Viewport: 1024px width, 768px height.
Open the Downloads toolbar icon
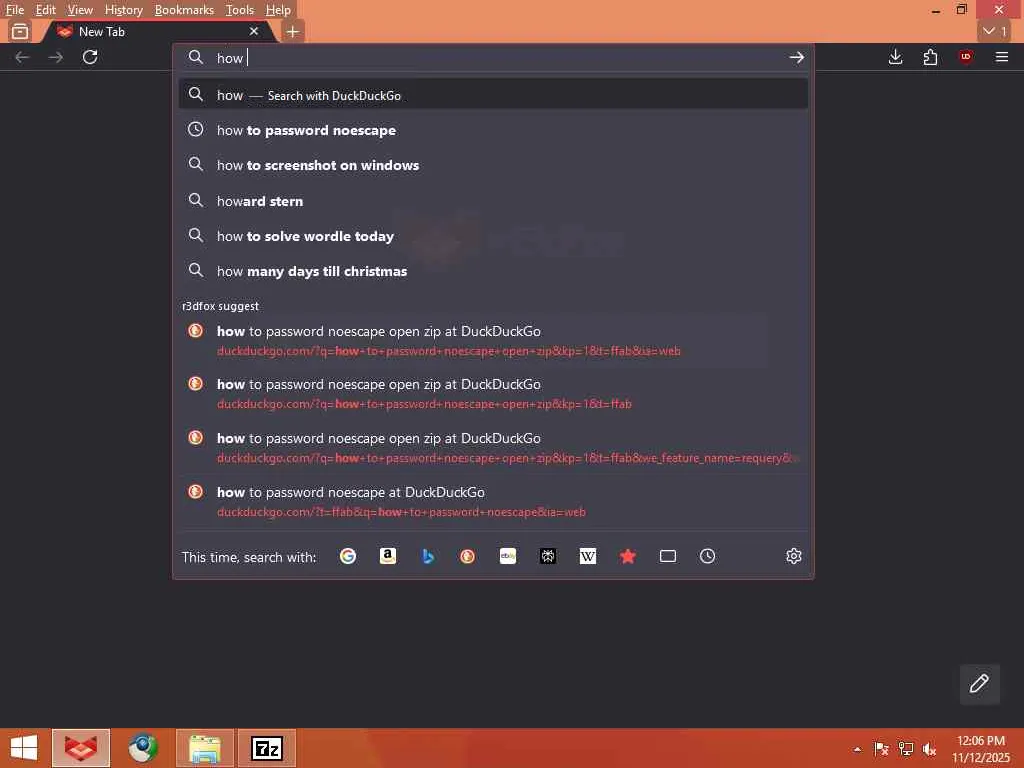tap(895, 57)
